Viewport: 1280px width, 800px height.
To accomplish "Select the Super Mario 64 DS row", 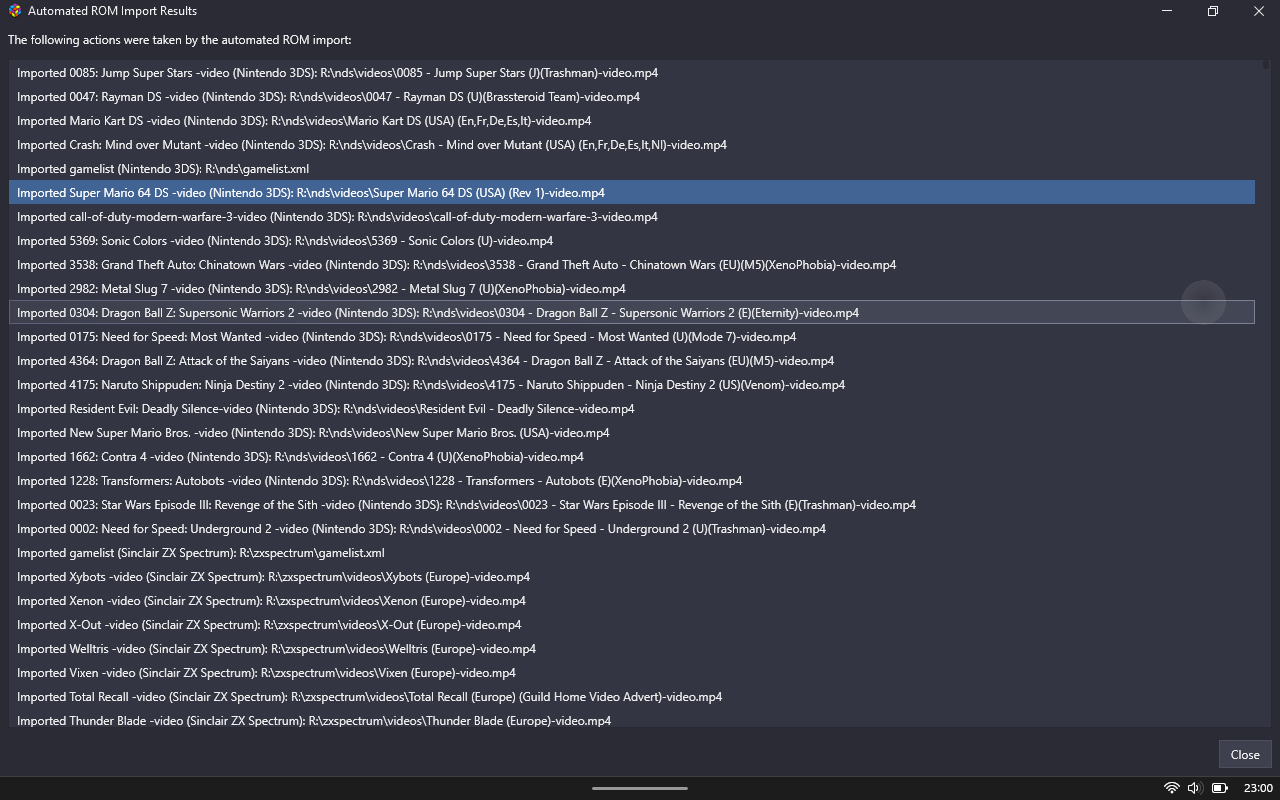I will click(632, 193).
